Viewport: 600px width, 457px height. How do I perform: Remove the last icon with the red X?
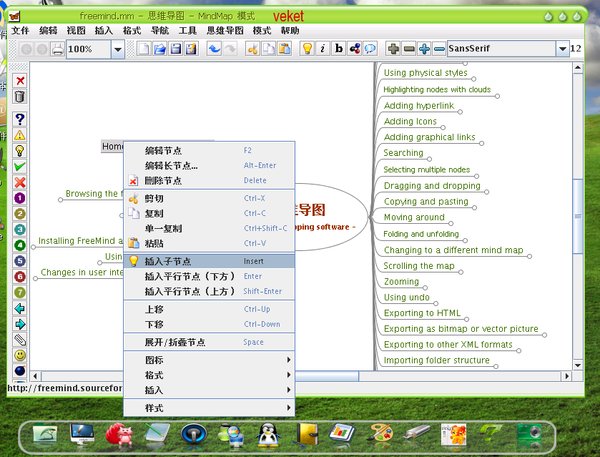(x=20, y=80)
